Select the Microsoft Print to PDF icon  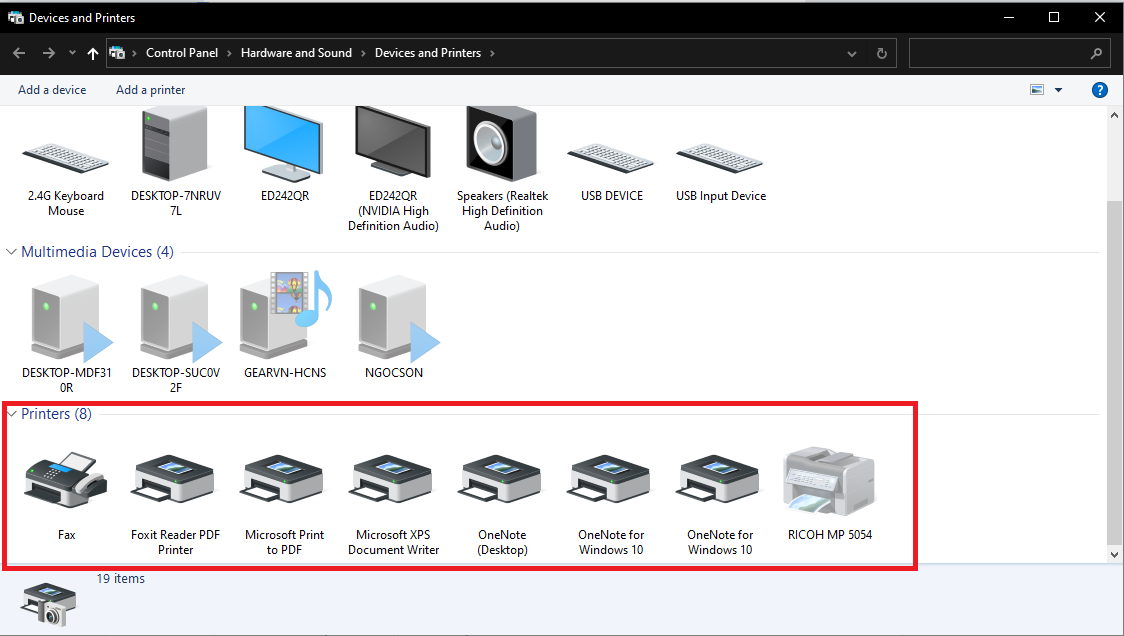(x=284, y=478)
